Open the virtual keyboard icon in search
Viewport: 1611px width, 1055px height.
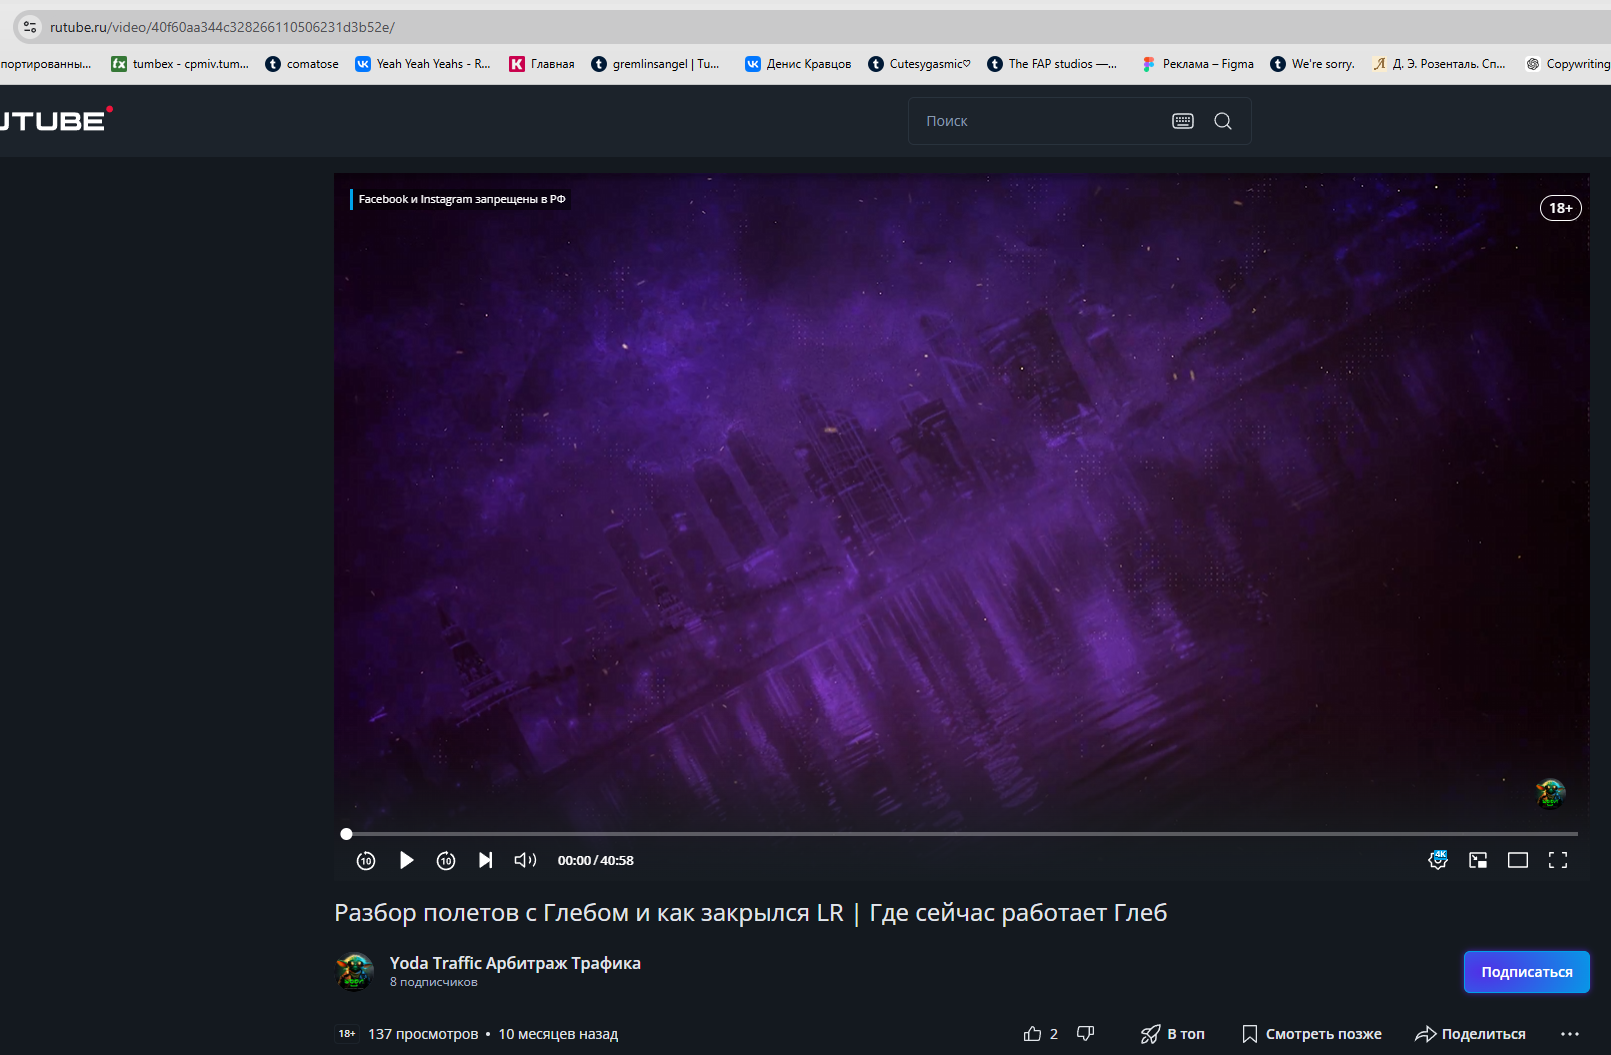click(x=1183, y=121)
